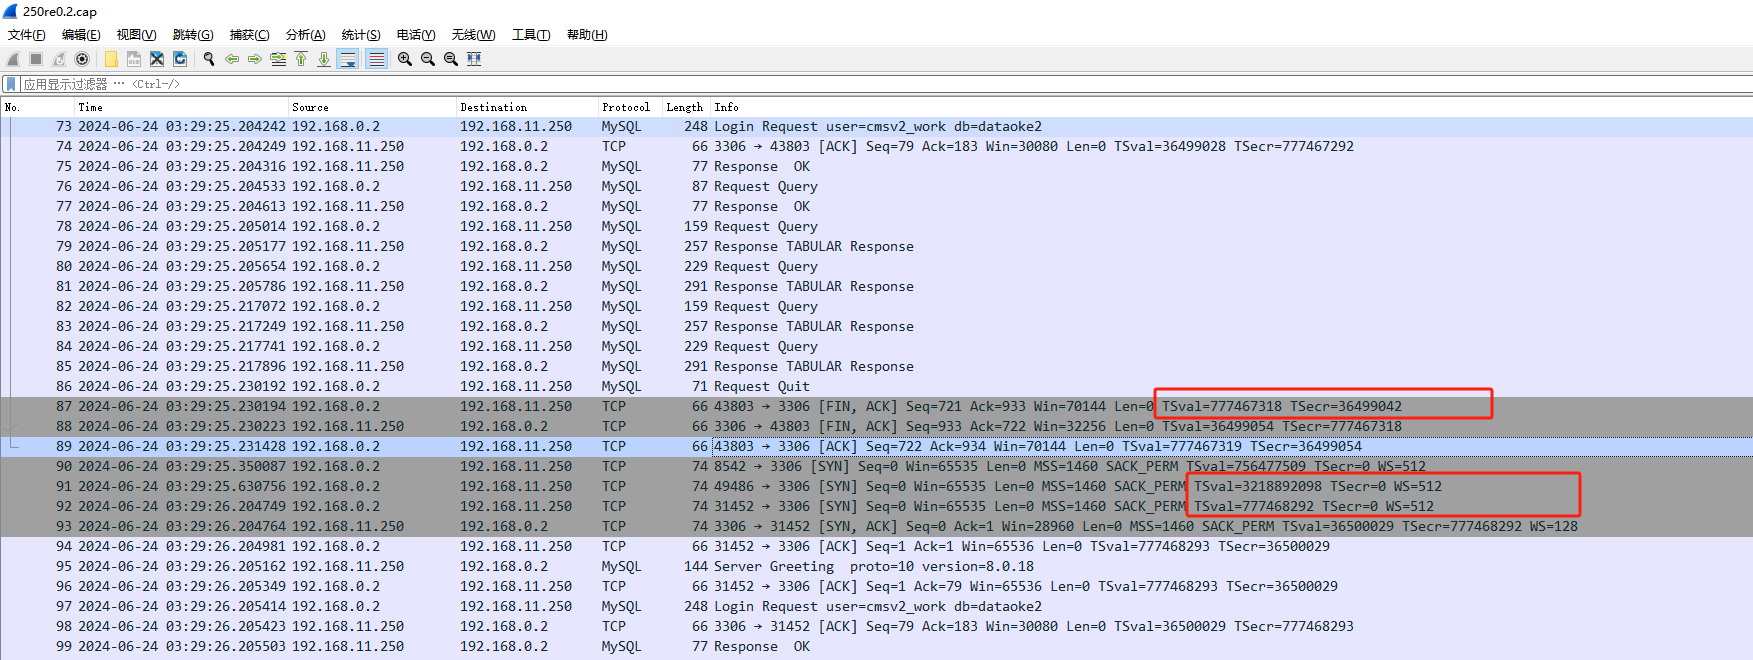This screenshot has width=1753, height=660.
Task: Click resize columns to fit content icon
Action: (474, 59)
